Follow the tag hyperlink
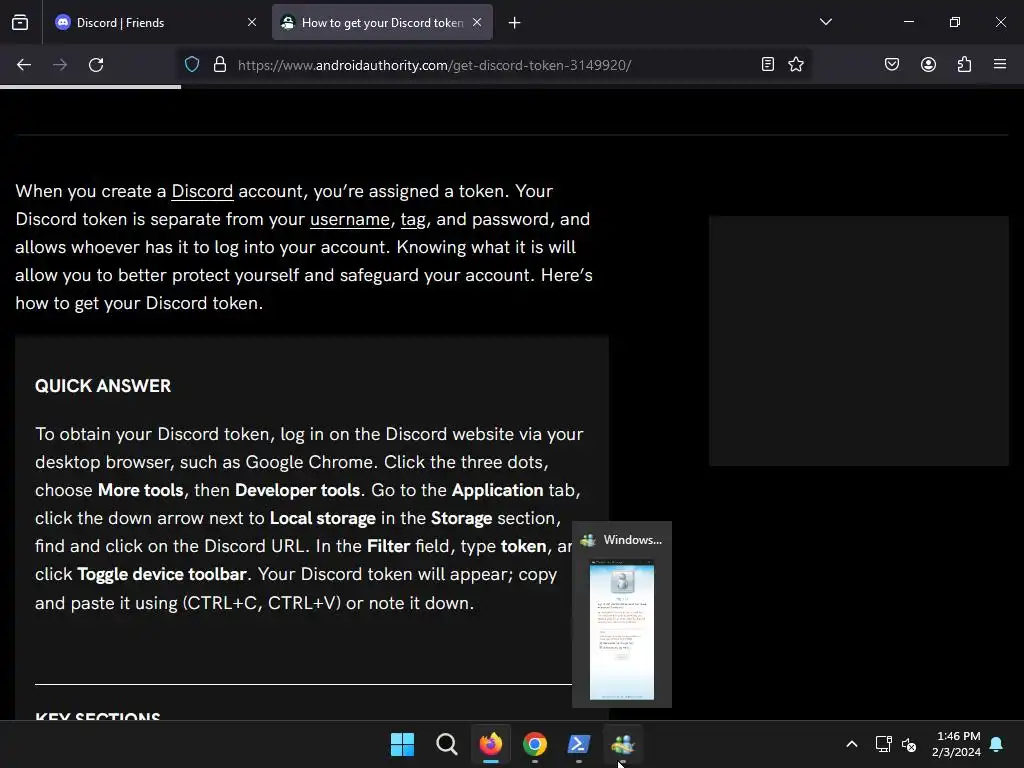 coord(413,219)
